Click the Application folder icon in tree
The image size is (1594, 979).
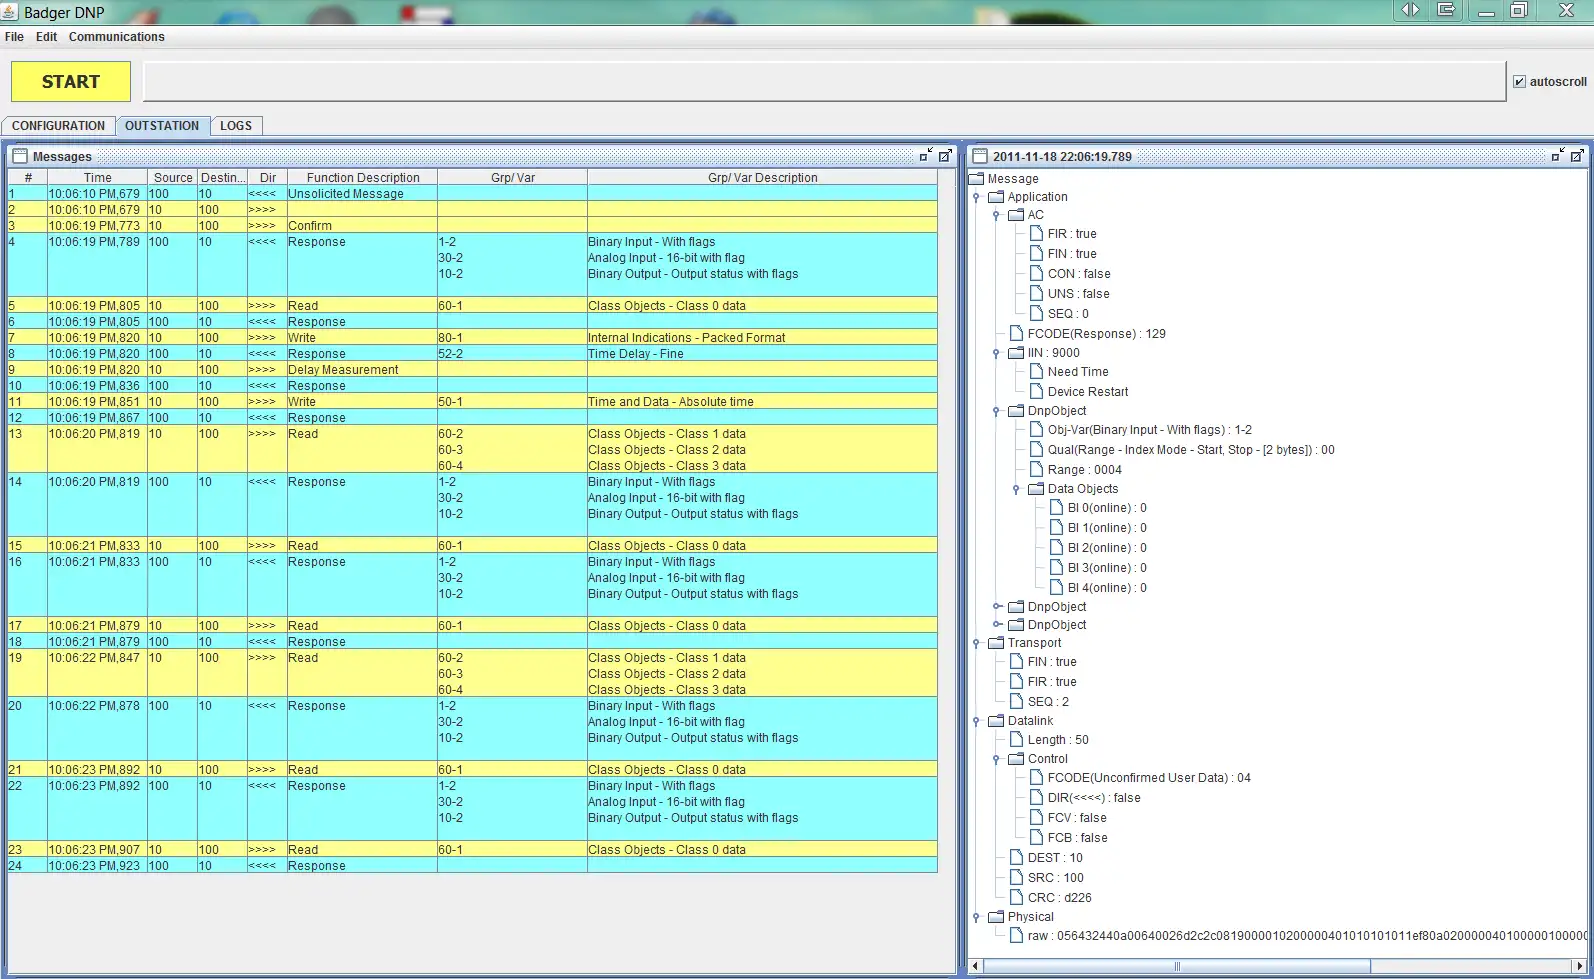pos(996,197)
